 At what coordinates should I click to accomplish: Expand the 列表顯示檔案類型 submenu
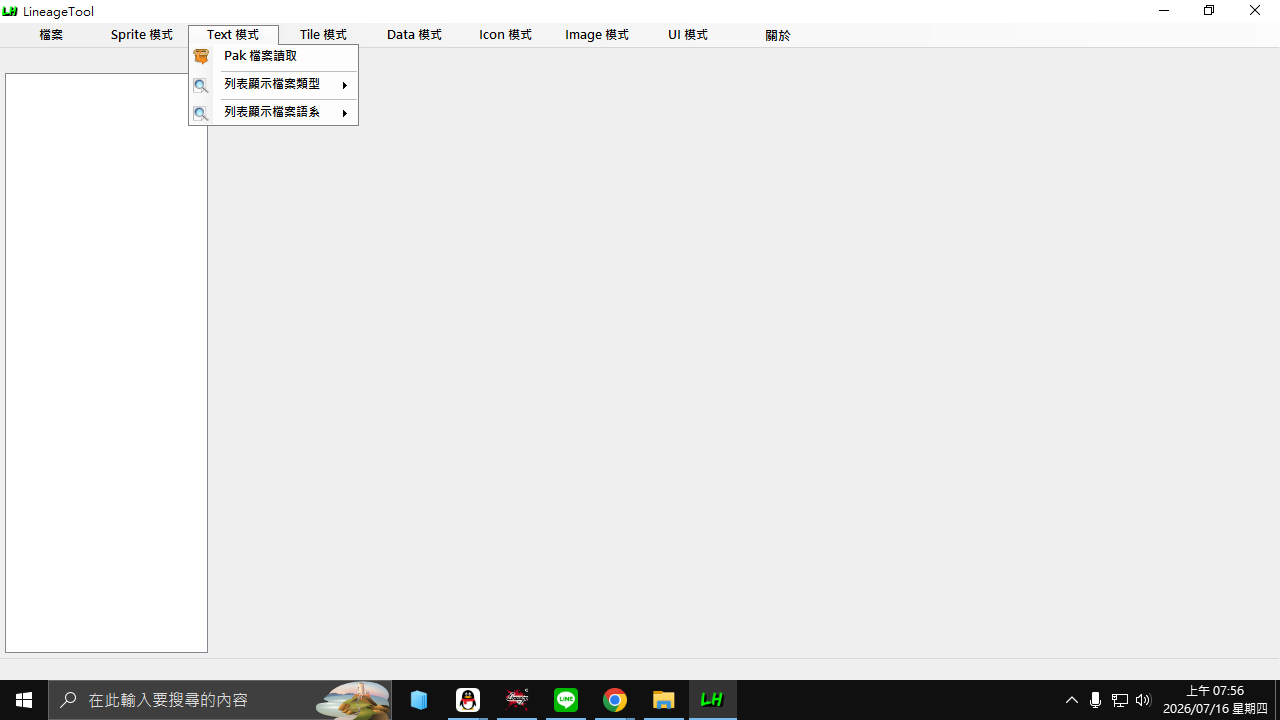click(273, 85)
